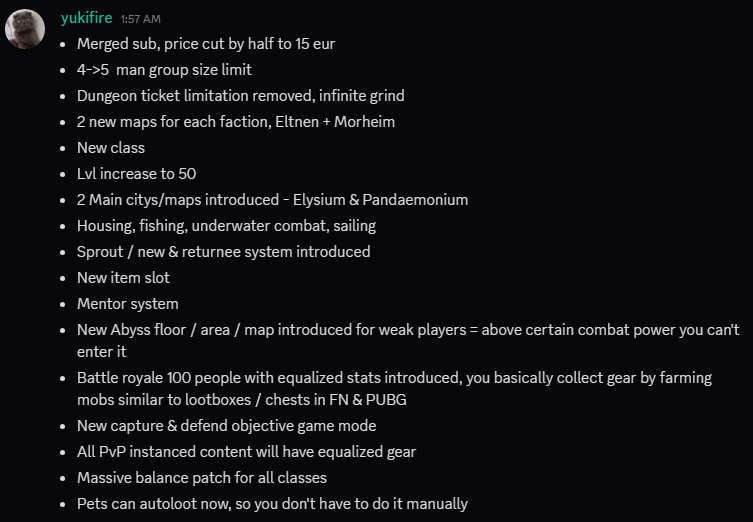Select the Elysium & Pandaemonium cities line
The width and height of the screenshot is (753, 522).
click(x=272, y=199)
